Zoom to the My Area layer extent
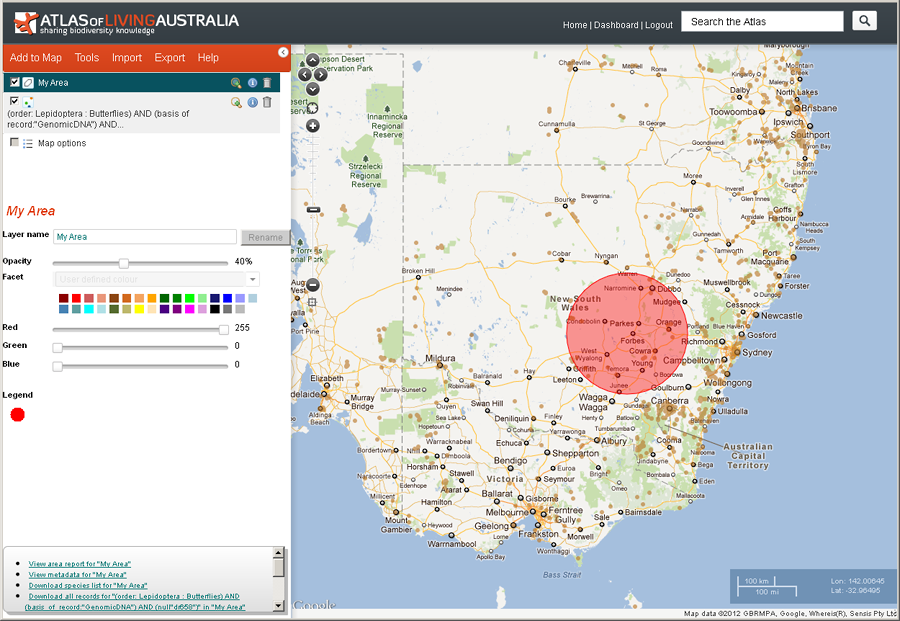 [x=236, y=83]
